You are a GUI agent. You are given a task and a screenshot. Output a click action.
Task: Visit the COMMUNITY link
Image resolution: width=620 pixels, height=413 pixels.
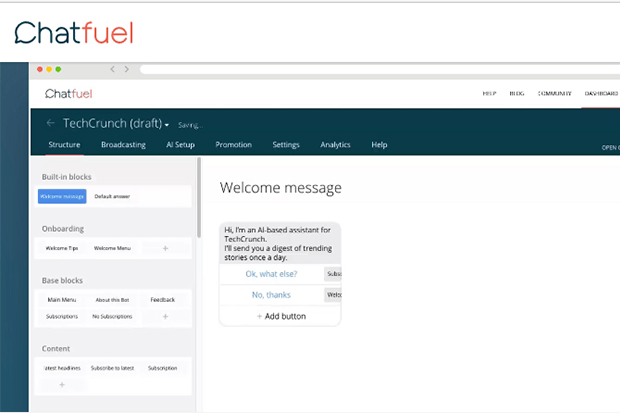(554, 93)
